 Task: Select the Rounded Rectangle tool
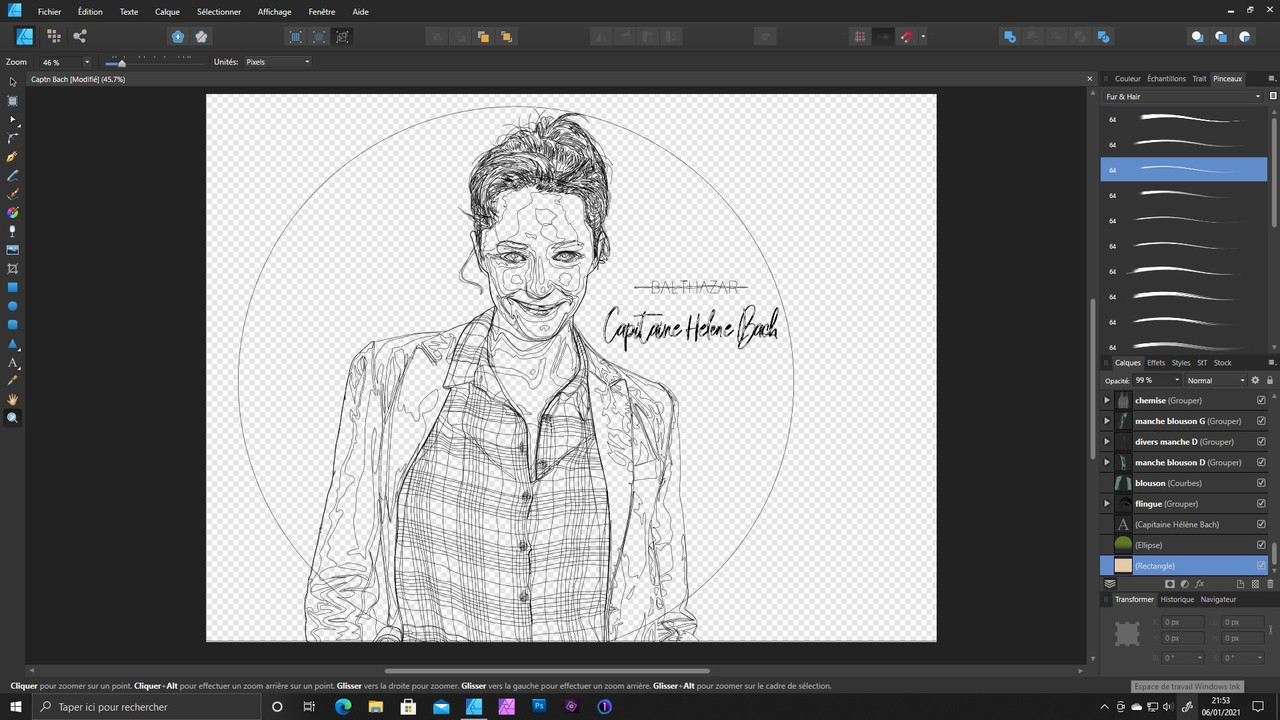[13, 325]
